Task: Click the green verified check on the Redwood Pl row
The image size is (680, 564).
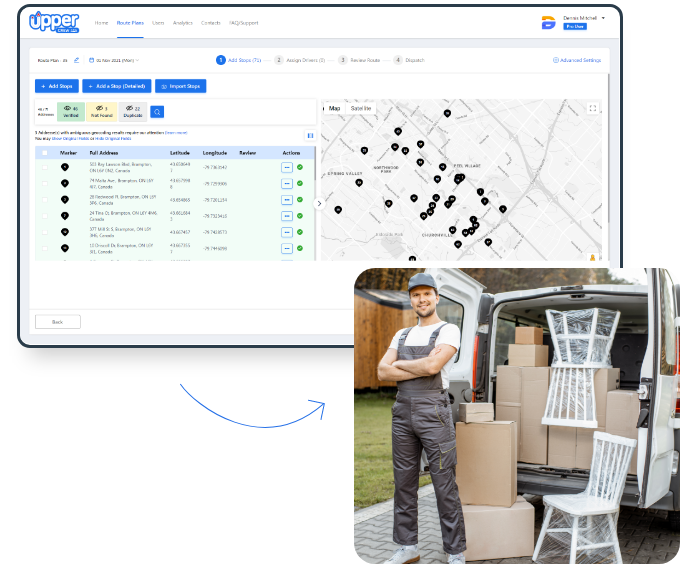Action: pyautogui.click(x=300, y=200)
